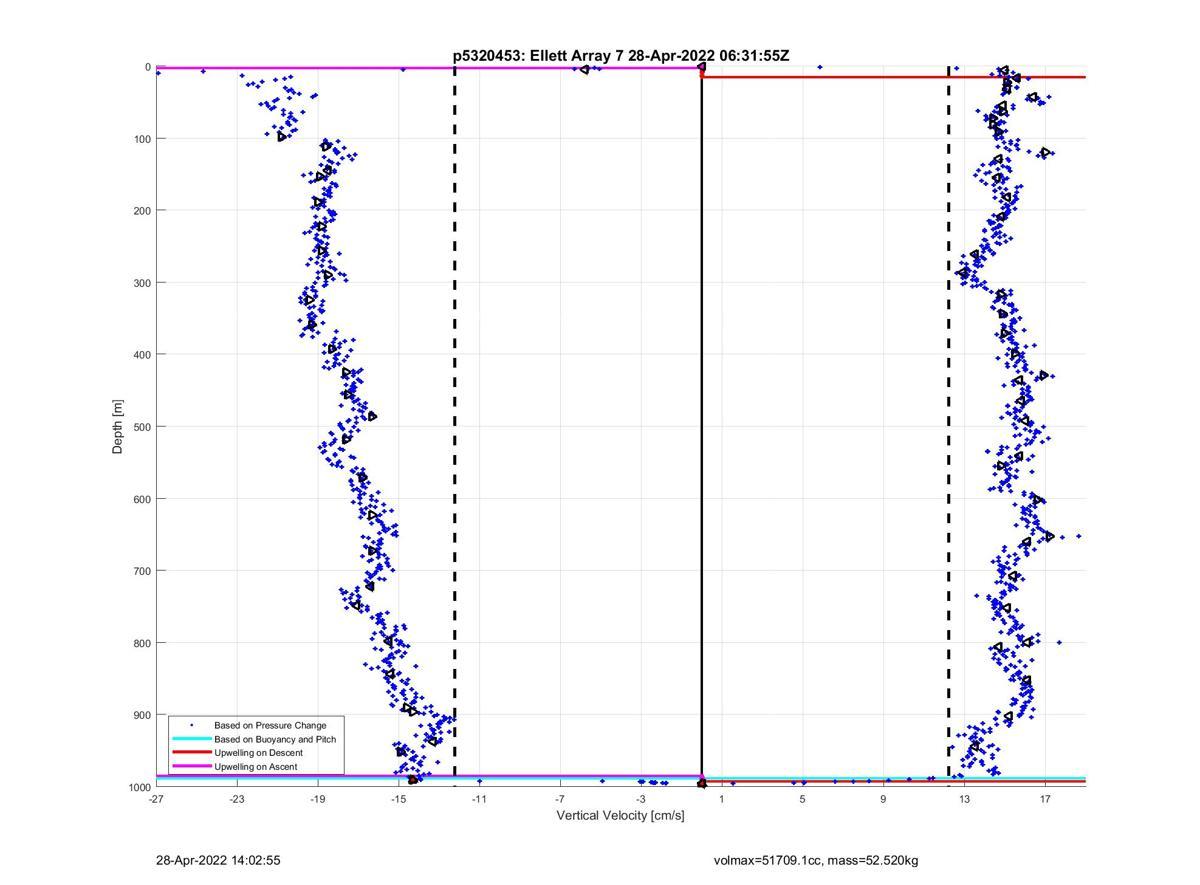
Task: Click x-axis tick label -3
Action: point(641,799)
